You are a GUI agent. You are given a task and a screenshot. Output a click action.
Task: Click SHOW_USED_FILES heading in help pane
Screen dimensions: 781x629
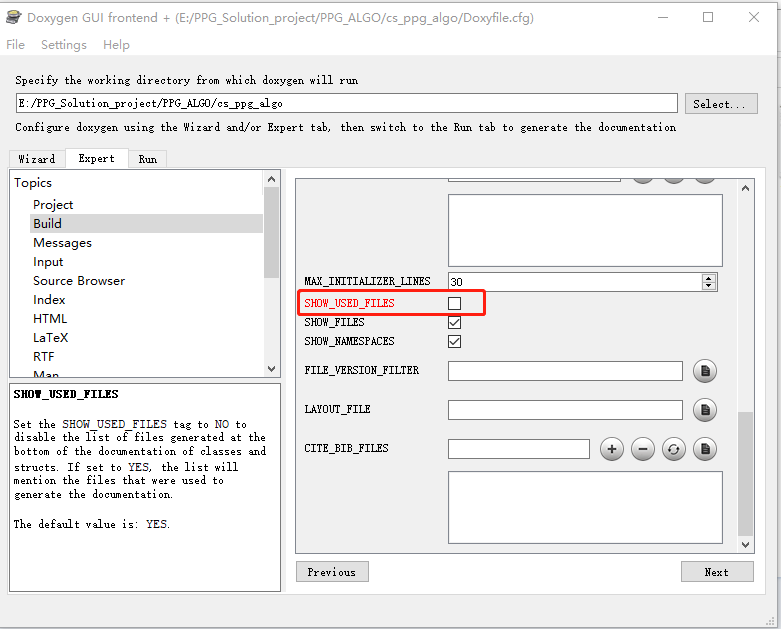66,394
